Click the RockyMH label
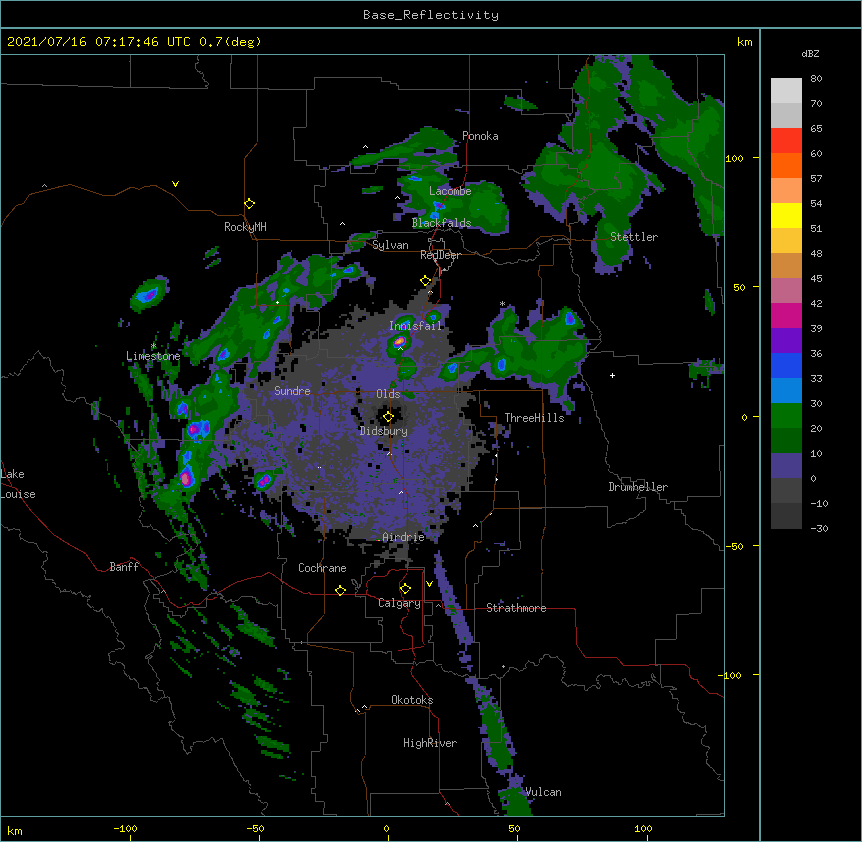 [x=245, y=227]
